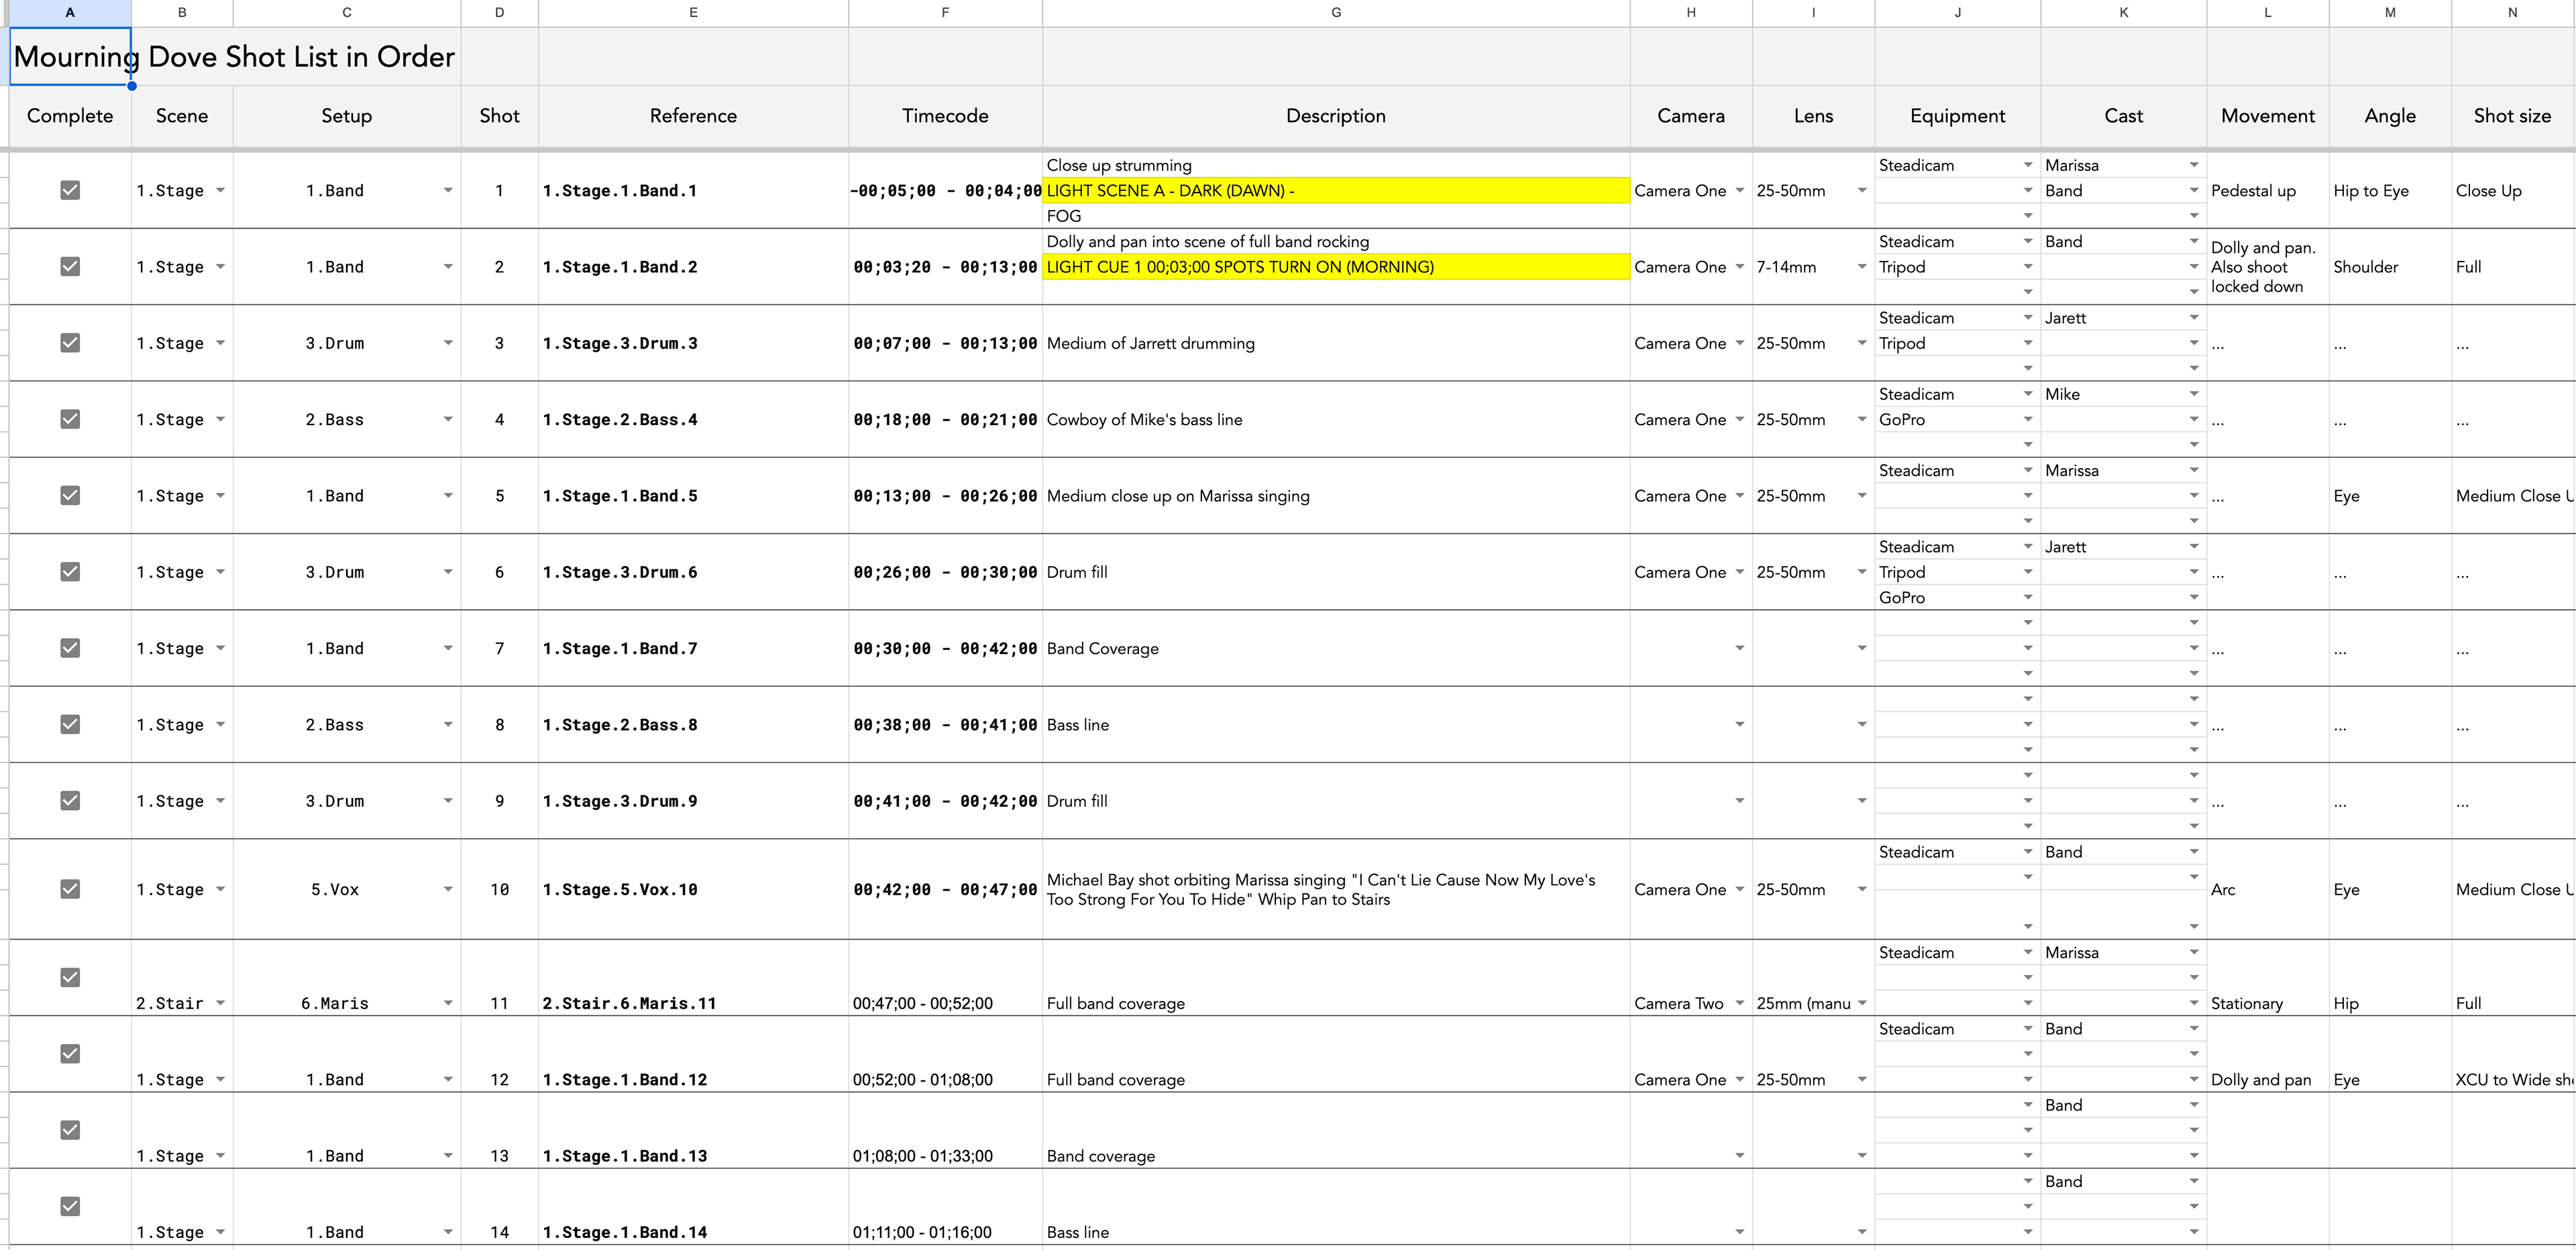Click the Shot size column heading cell
The height and width of the screenshot is (1250, 2576).
(x=2512, y=116)
